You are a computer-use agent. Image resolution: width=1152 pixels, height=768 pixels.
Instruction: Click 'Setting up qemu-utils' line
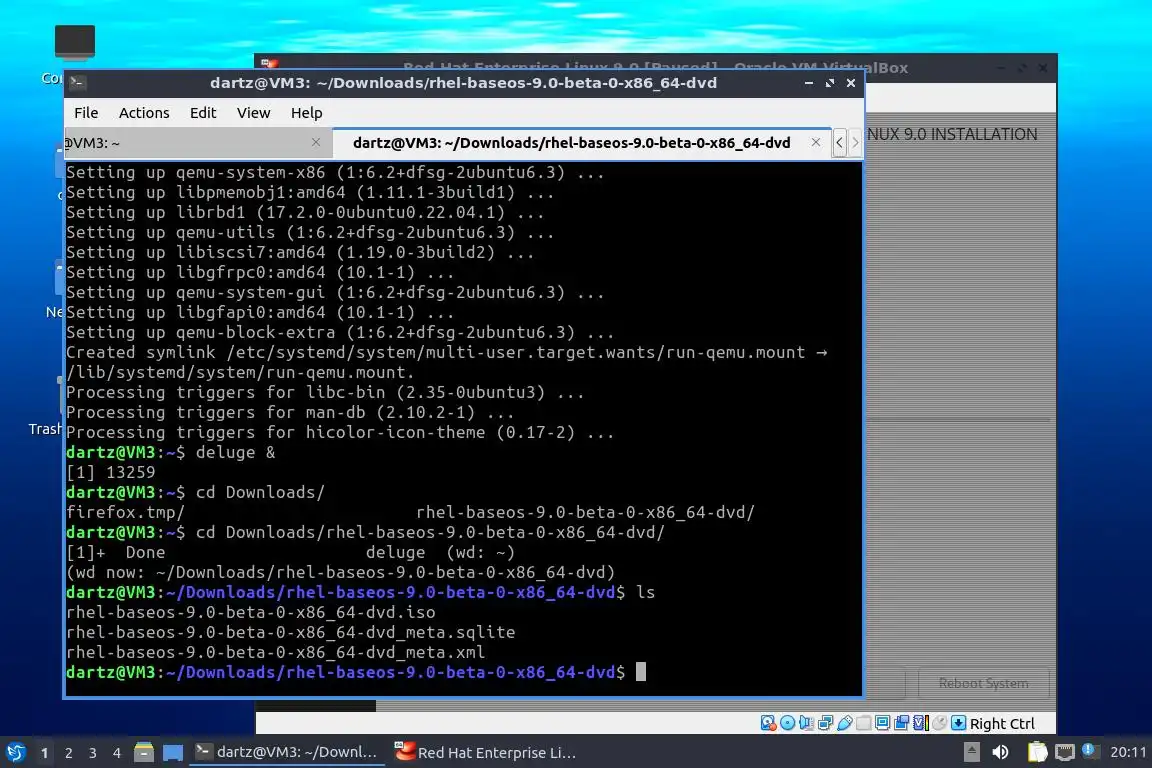coord(310,232)
